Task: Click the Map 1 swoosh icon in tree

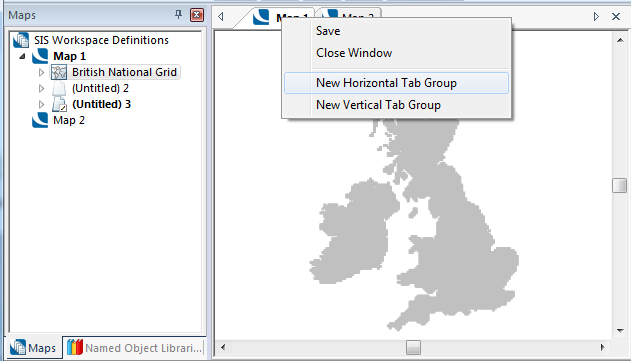Action: click(40, 56)
